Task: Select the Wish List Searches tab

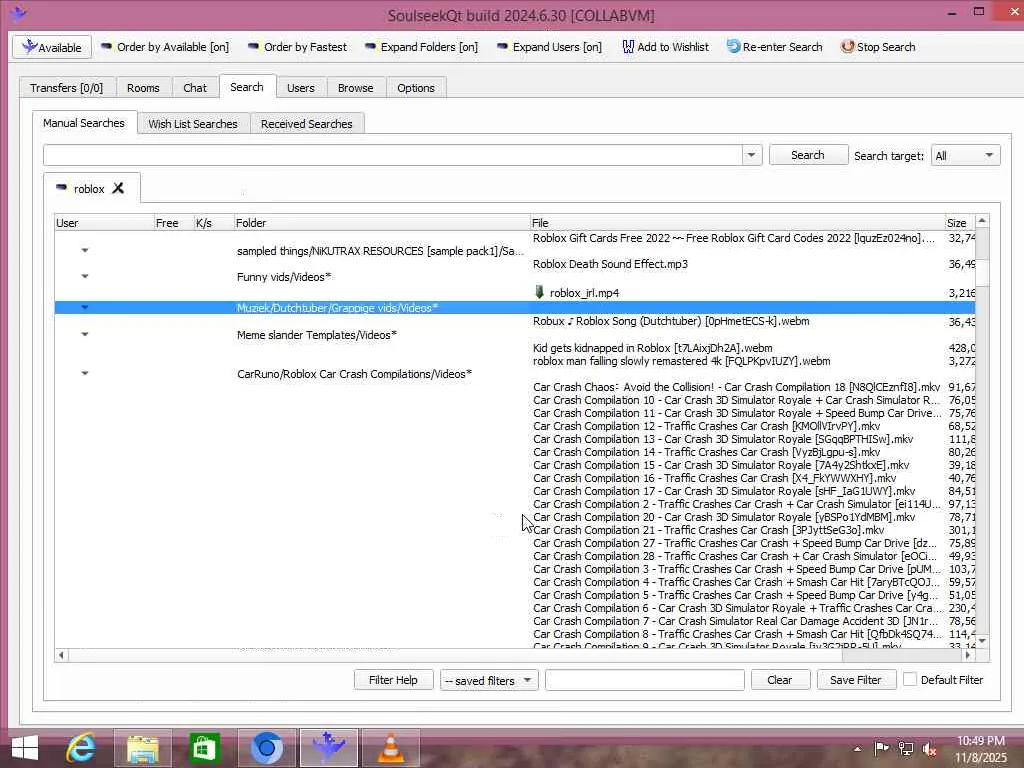Action: tap(193, 123)
